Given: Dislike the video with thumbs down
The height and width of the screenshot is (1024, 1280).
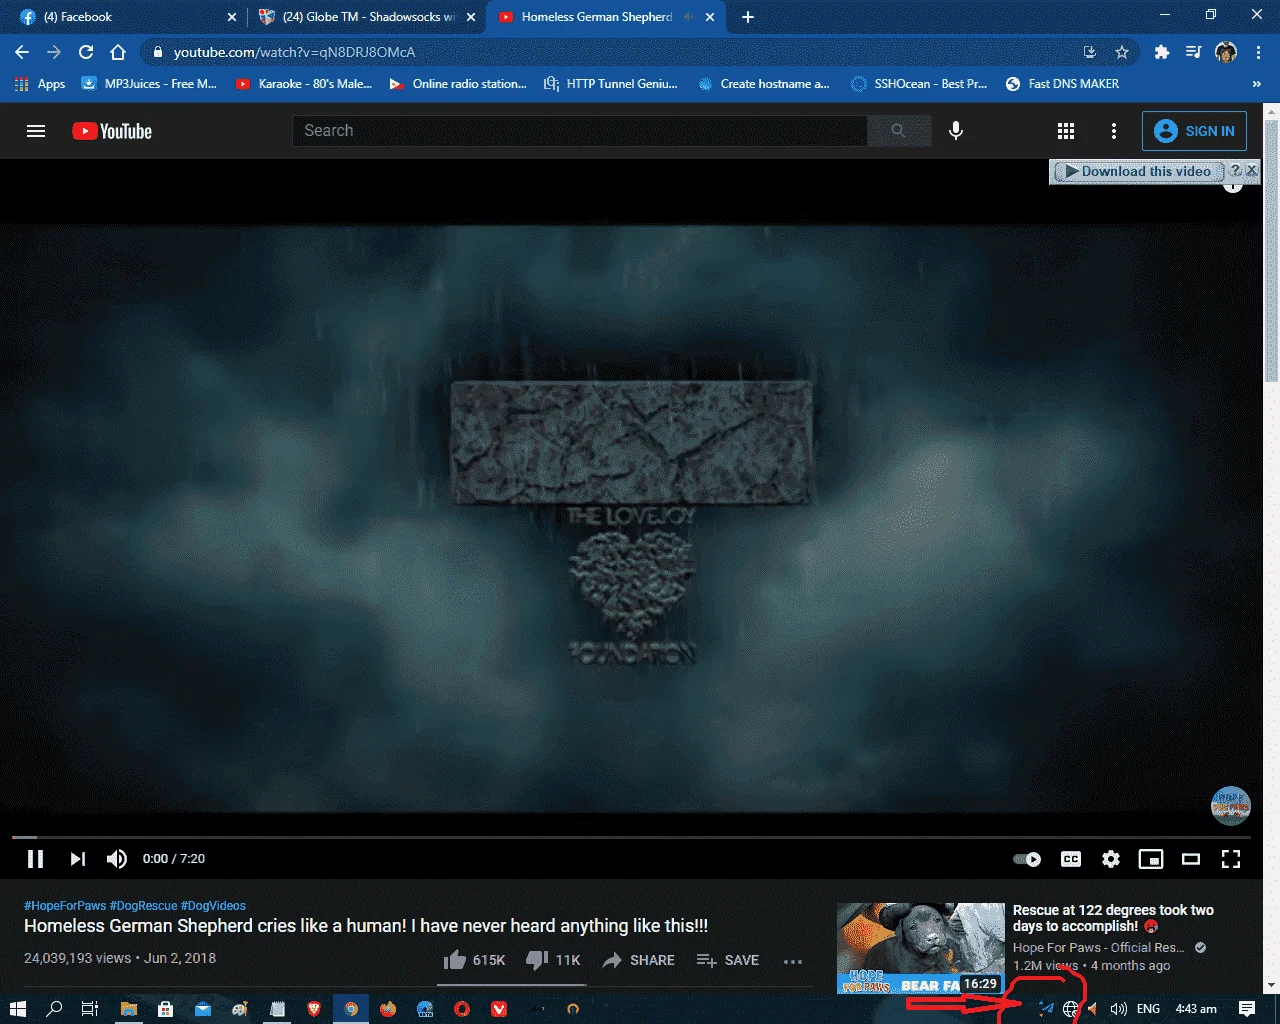Looking at the screenshot, I should (x=553, y=960).
